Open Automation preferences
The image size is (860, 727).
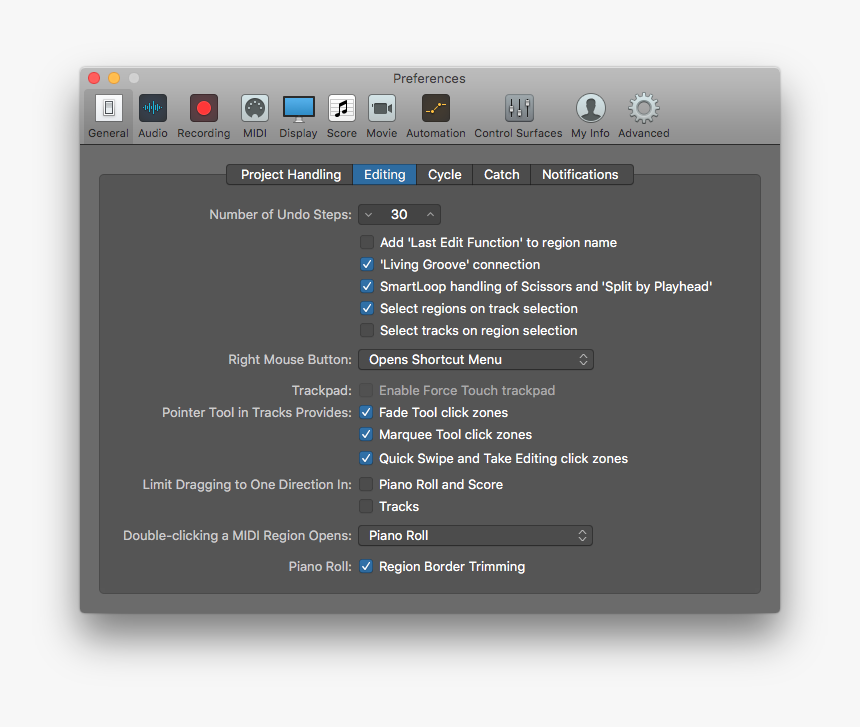click(x=435, y=110)
